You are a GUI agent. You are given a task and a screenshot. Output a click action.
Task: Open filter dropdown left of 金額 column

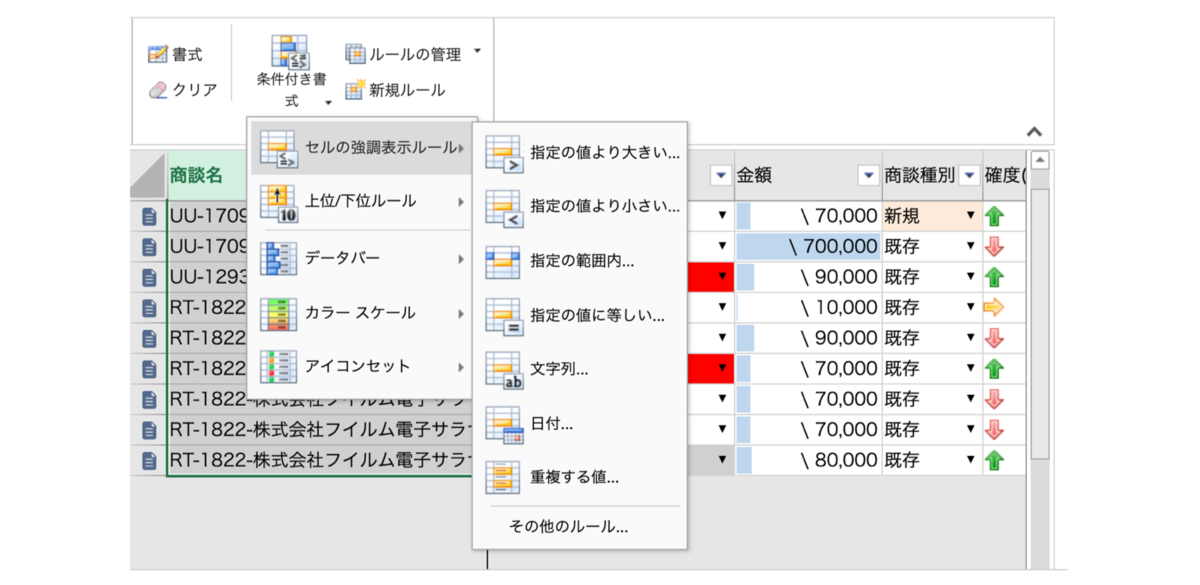coord(721,176)
